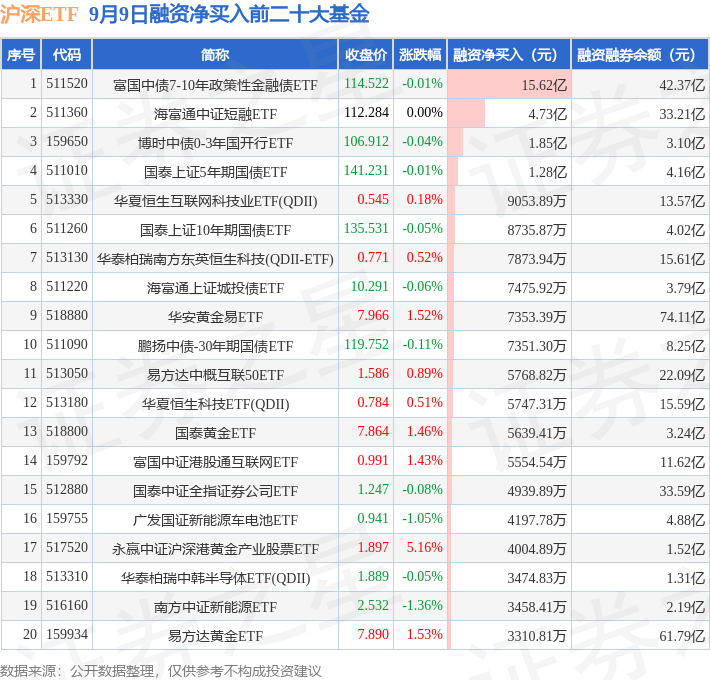Click fund 国泰中证全指证券公司ETF
The height and width of the screenshot is (680, 710).
pos(215,491)
